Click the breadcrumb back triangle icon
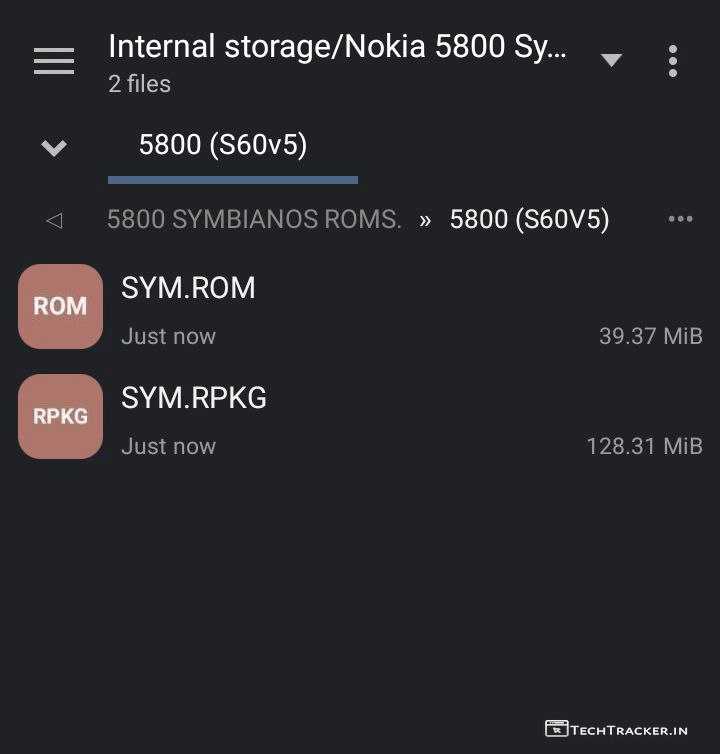 click(54, 220)
